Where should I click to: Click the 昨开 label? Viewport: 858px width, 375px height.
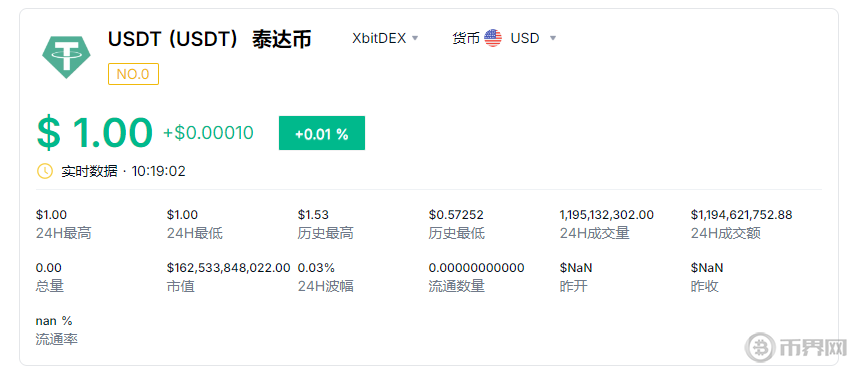pyautogui.click(x=573, y=286)
